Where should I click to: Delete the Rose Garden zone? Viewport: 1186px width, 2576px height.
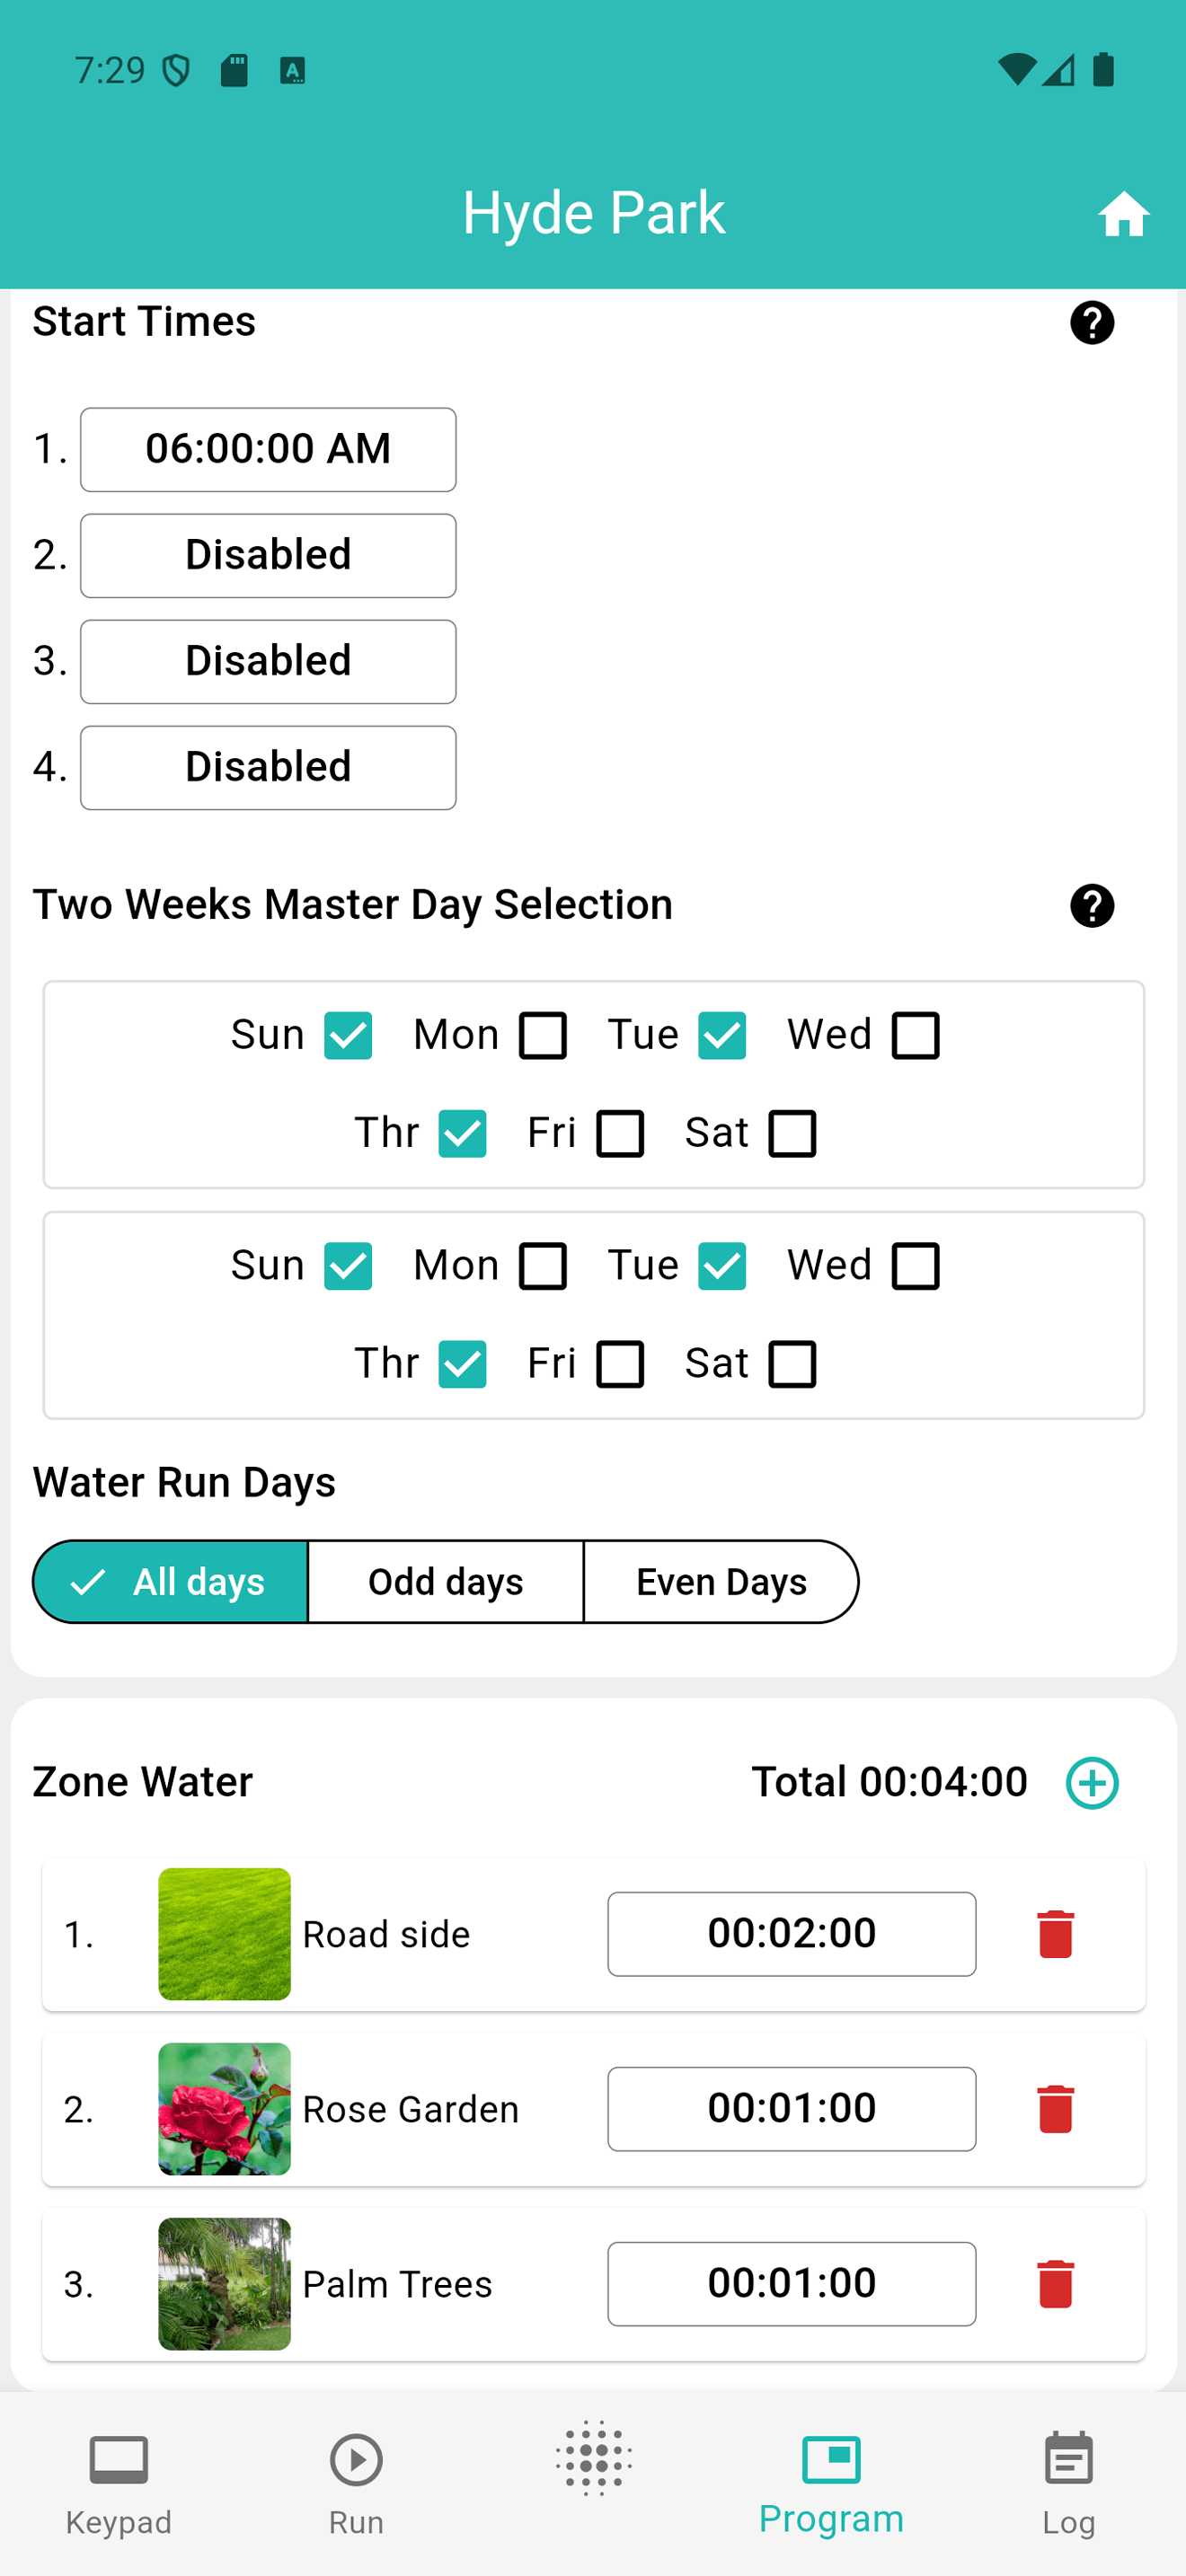point(1055,2109)
